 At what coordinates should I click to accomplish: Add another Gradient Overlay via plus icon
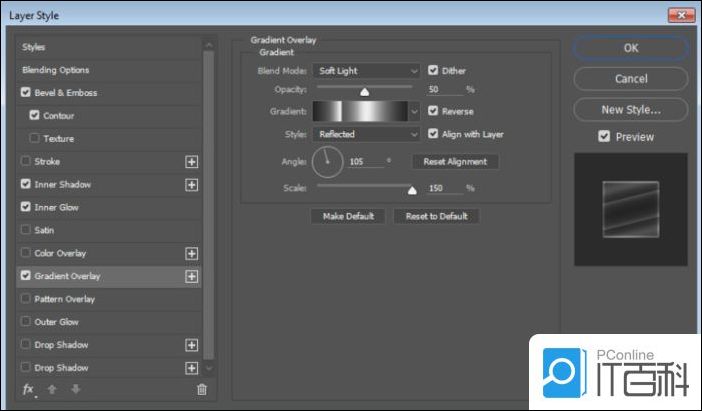tap(192, 276)
